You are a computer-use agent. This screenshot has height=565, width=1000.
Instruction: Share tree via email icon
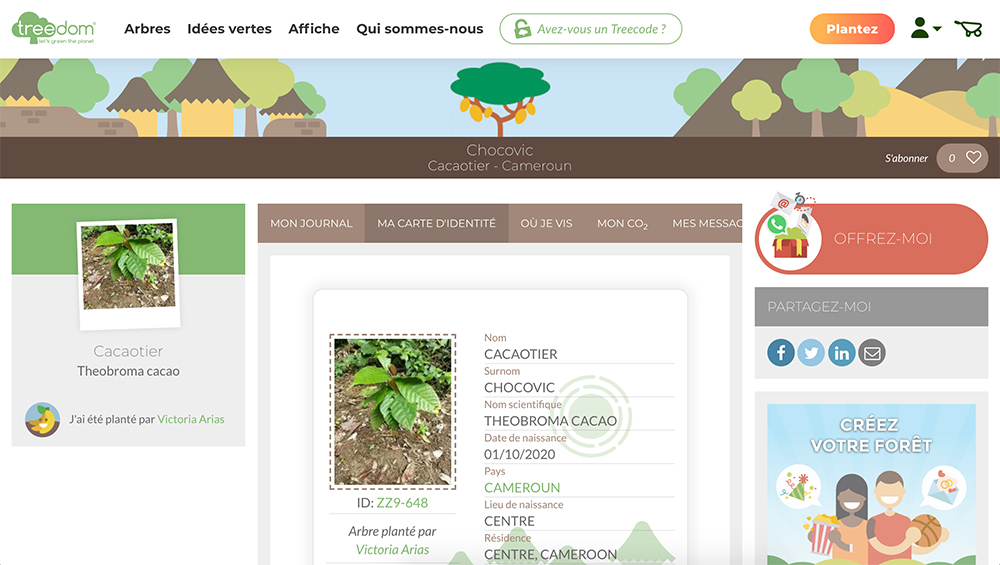[872, 352]
